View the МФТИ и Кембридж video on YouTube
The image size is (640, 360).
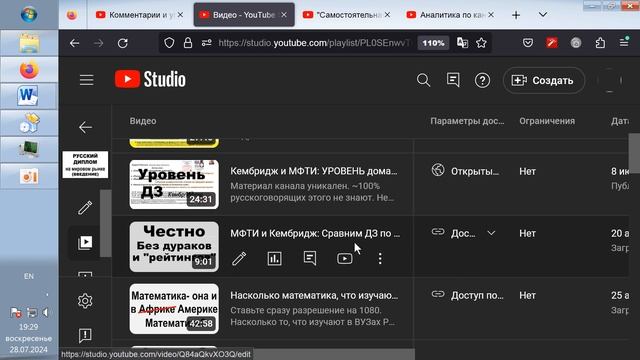click(345, 258)
